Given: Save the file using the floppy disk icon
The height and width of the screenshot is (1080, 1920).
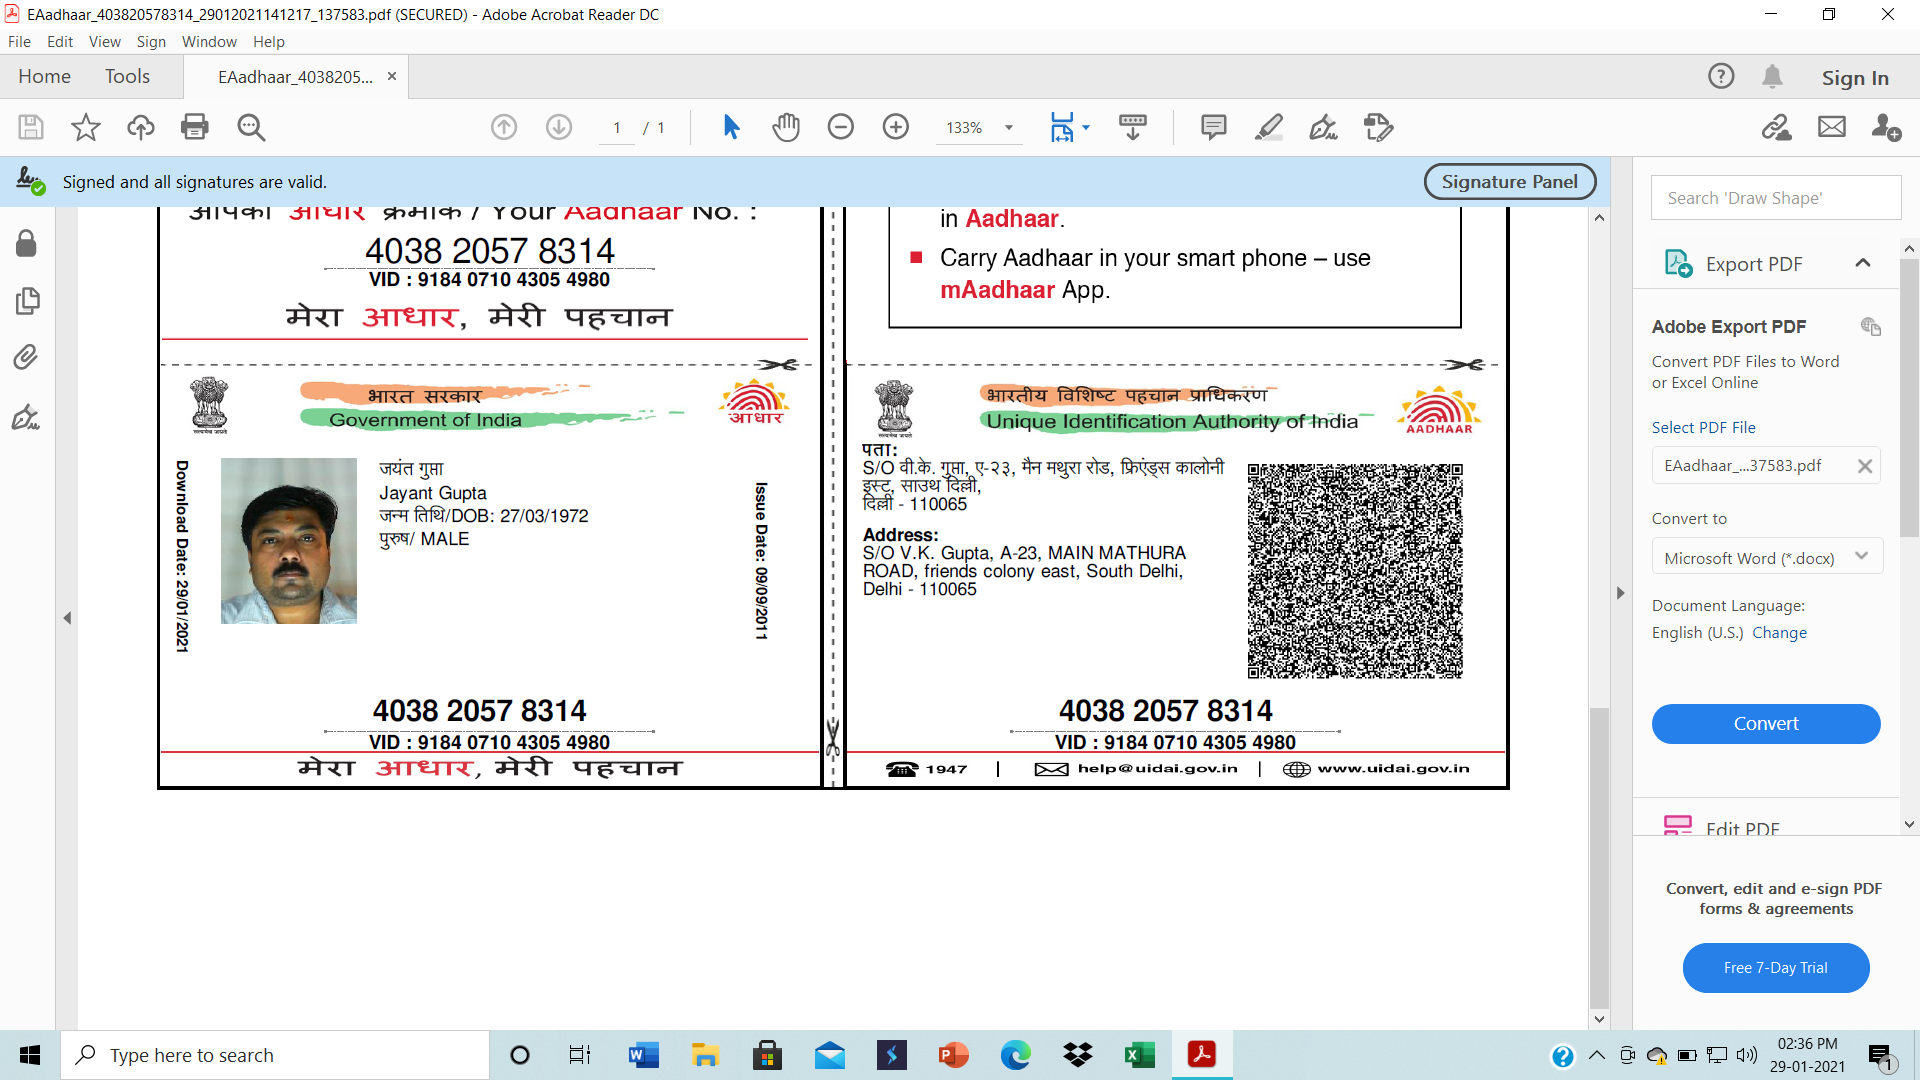Looking at the screenshot, I should 31,127.
